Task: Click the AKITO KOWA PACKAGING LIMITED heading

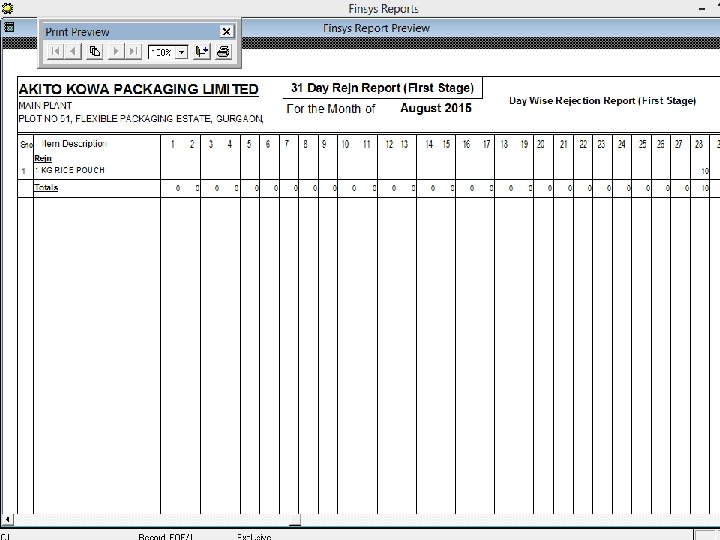Action: click(x=139, y=89)
